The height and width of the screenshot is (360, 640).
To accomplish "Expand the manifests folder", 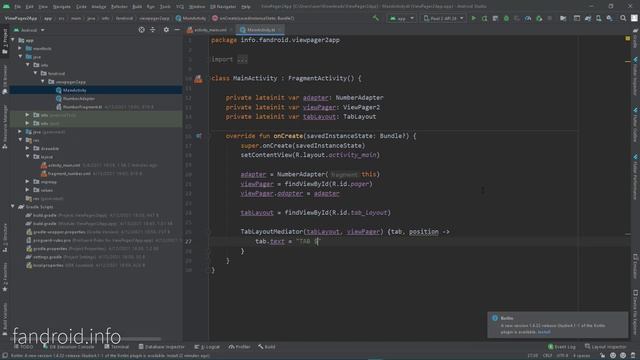I will coord(20,48).
